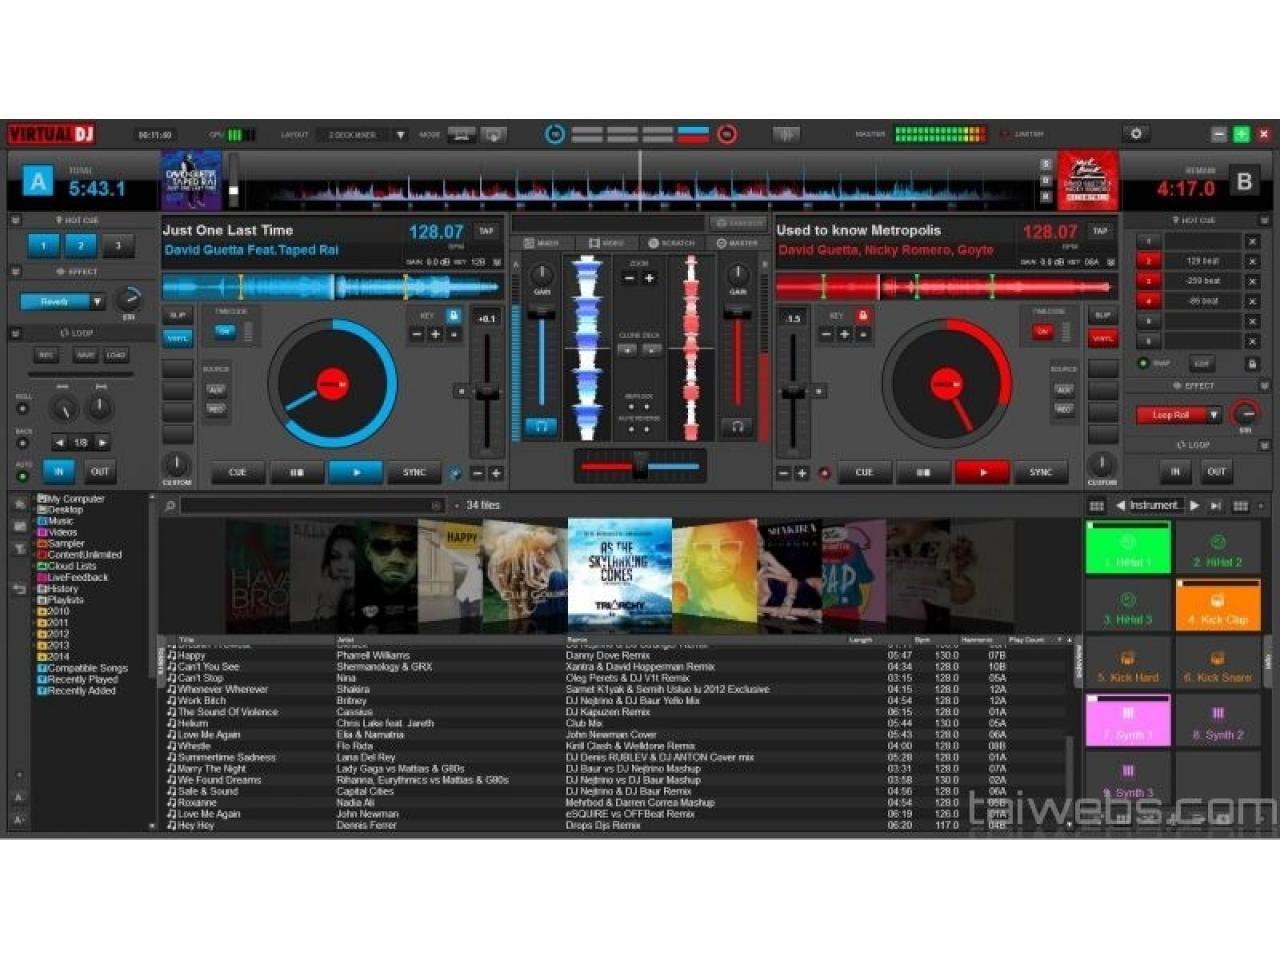Click the blue clock icon near the crossfader assign

(x=554, y=134)
